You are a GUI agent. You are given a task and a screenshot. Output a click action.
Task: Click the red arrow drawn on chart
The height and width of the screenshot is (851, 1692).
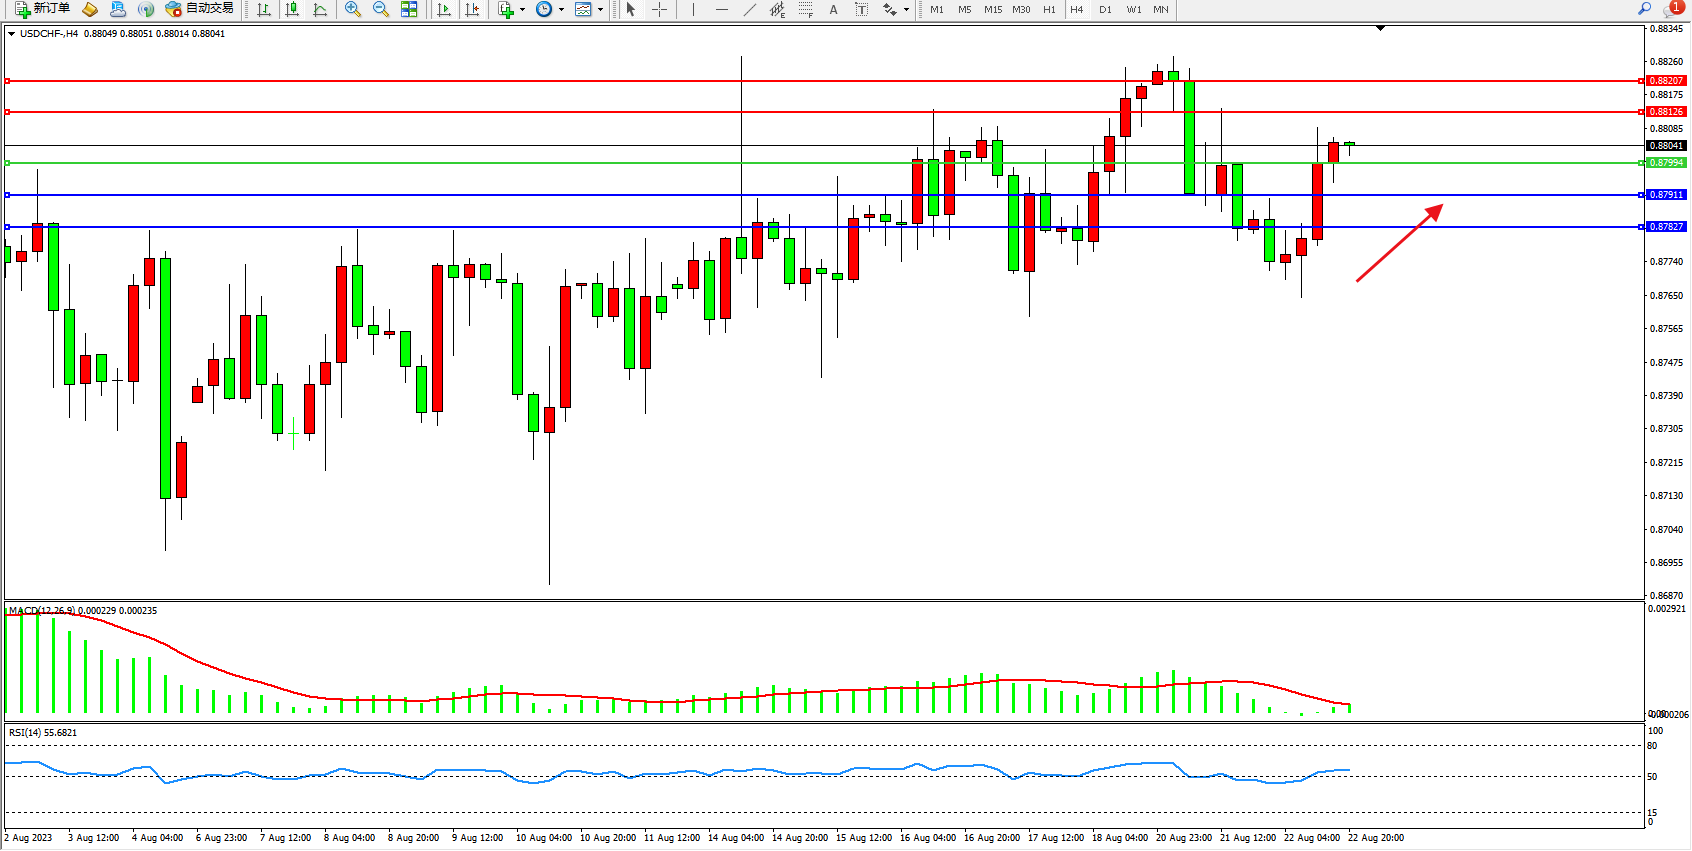pyautogui.click(x=1398, y=244)
